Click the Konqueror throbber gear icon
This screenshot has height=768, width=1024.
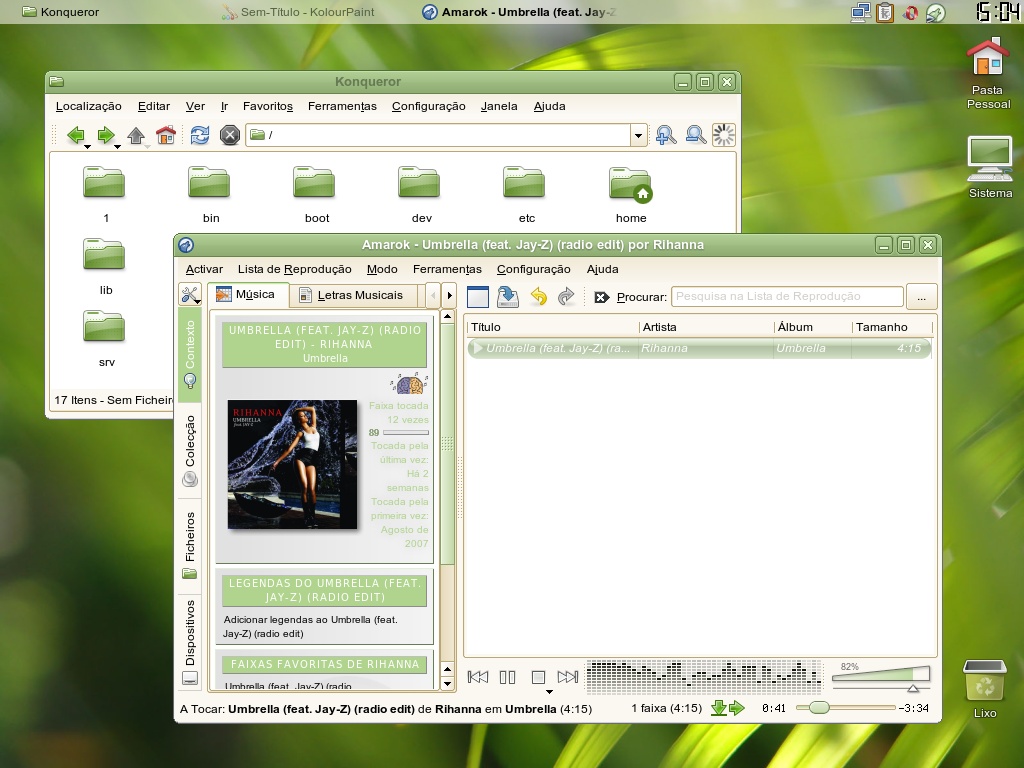tap(724, 135)
